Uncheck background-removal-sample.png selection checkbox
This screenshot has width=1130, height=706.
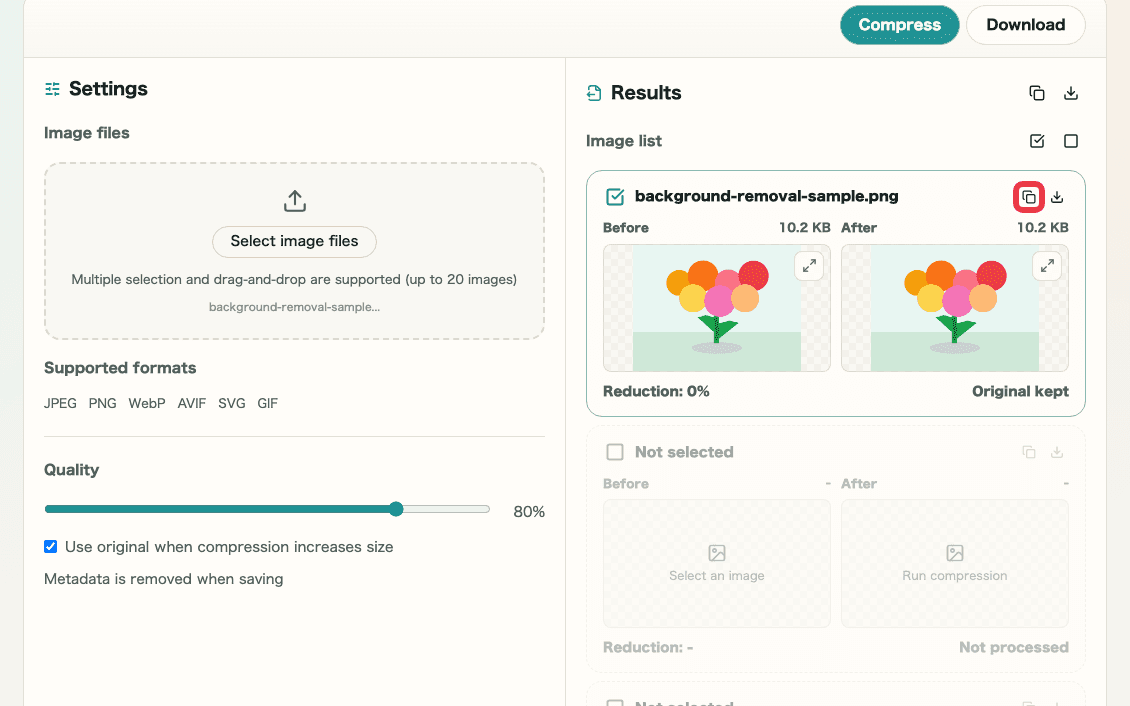615,197
